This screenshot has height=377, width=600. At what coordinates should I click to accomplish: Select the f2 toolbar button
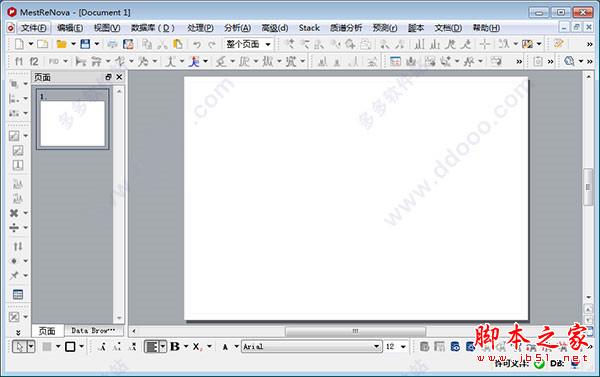coord(34,61)
